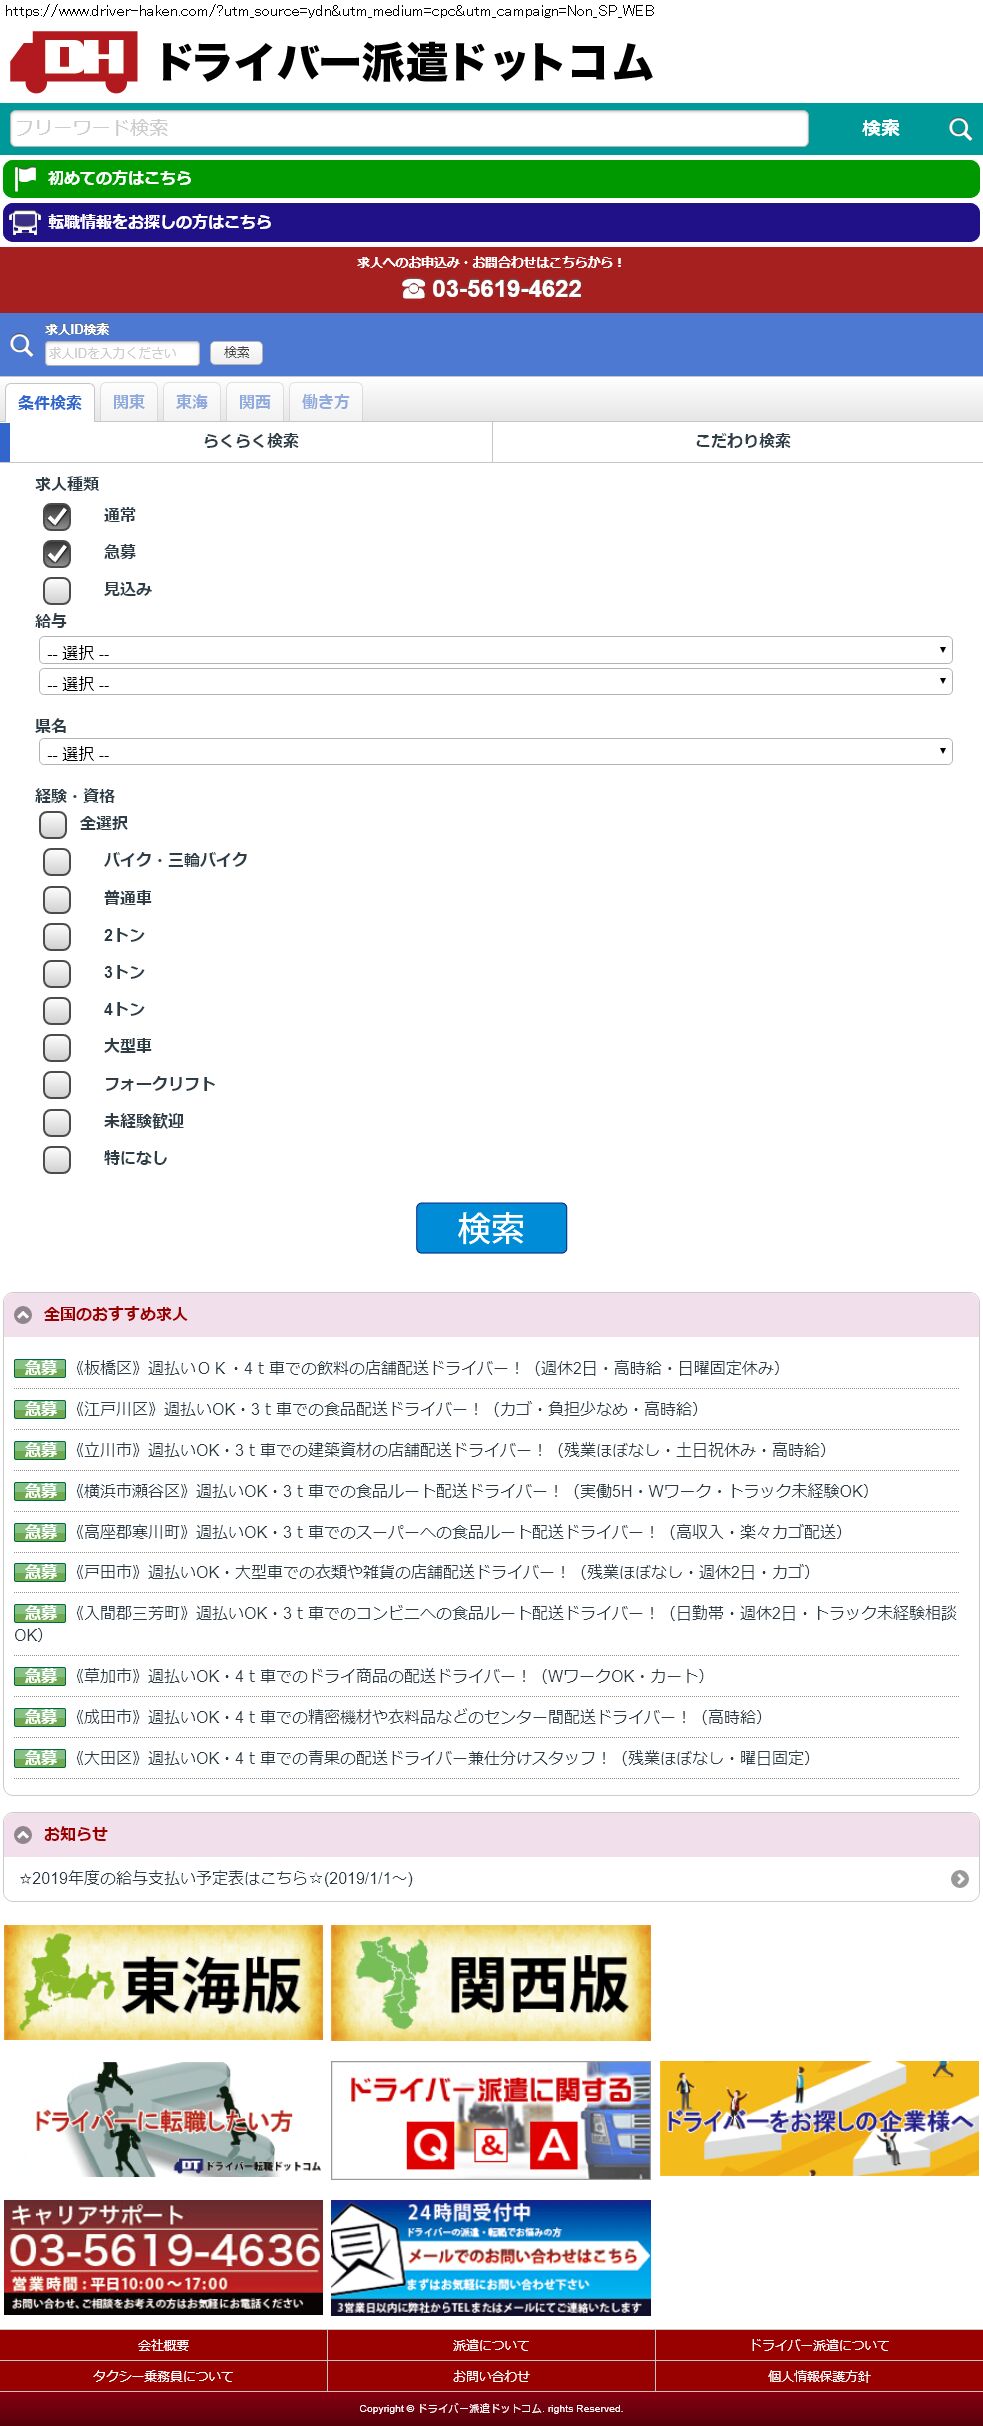The image size is (983, 2426).
Task: Open the 板橋区 beverage delivery job link
Action: 427,1368
